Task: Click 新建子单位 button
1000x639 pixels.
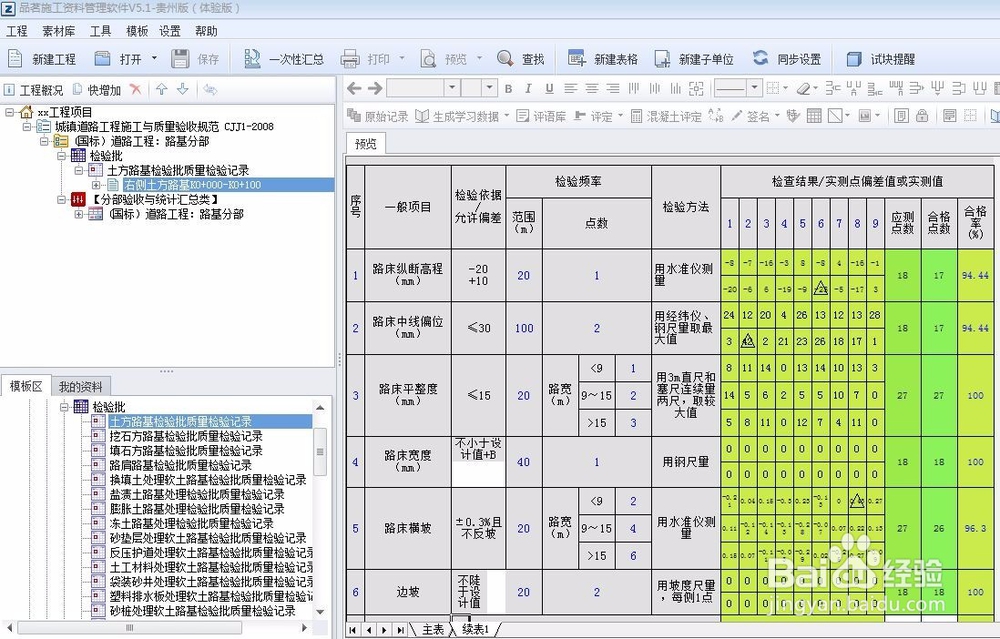Action: pyautogui.click(x=694, y=59)
